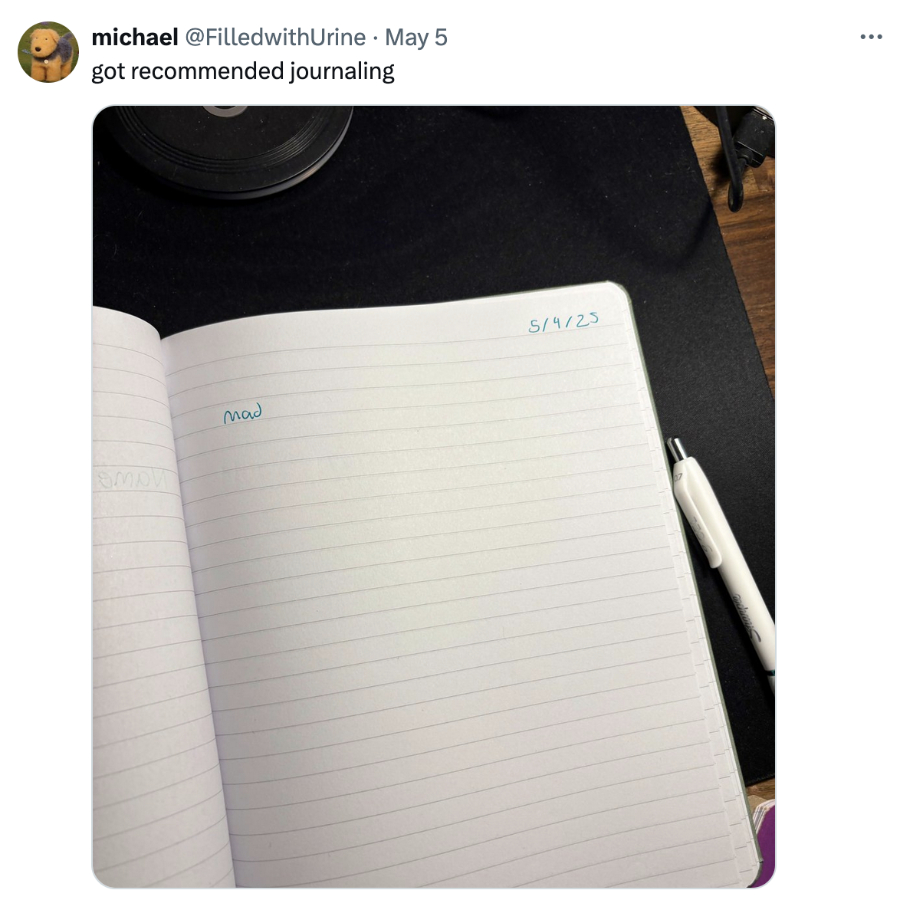Open the tweet permalink via May 5 date
Viewport: 900px width, 900px height.
click(x=416, y=37)
